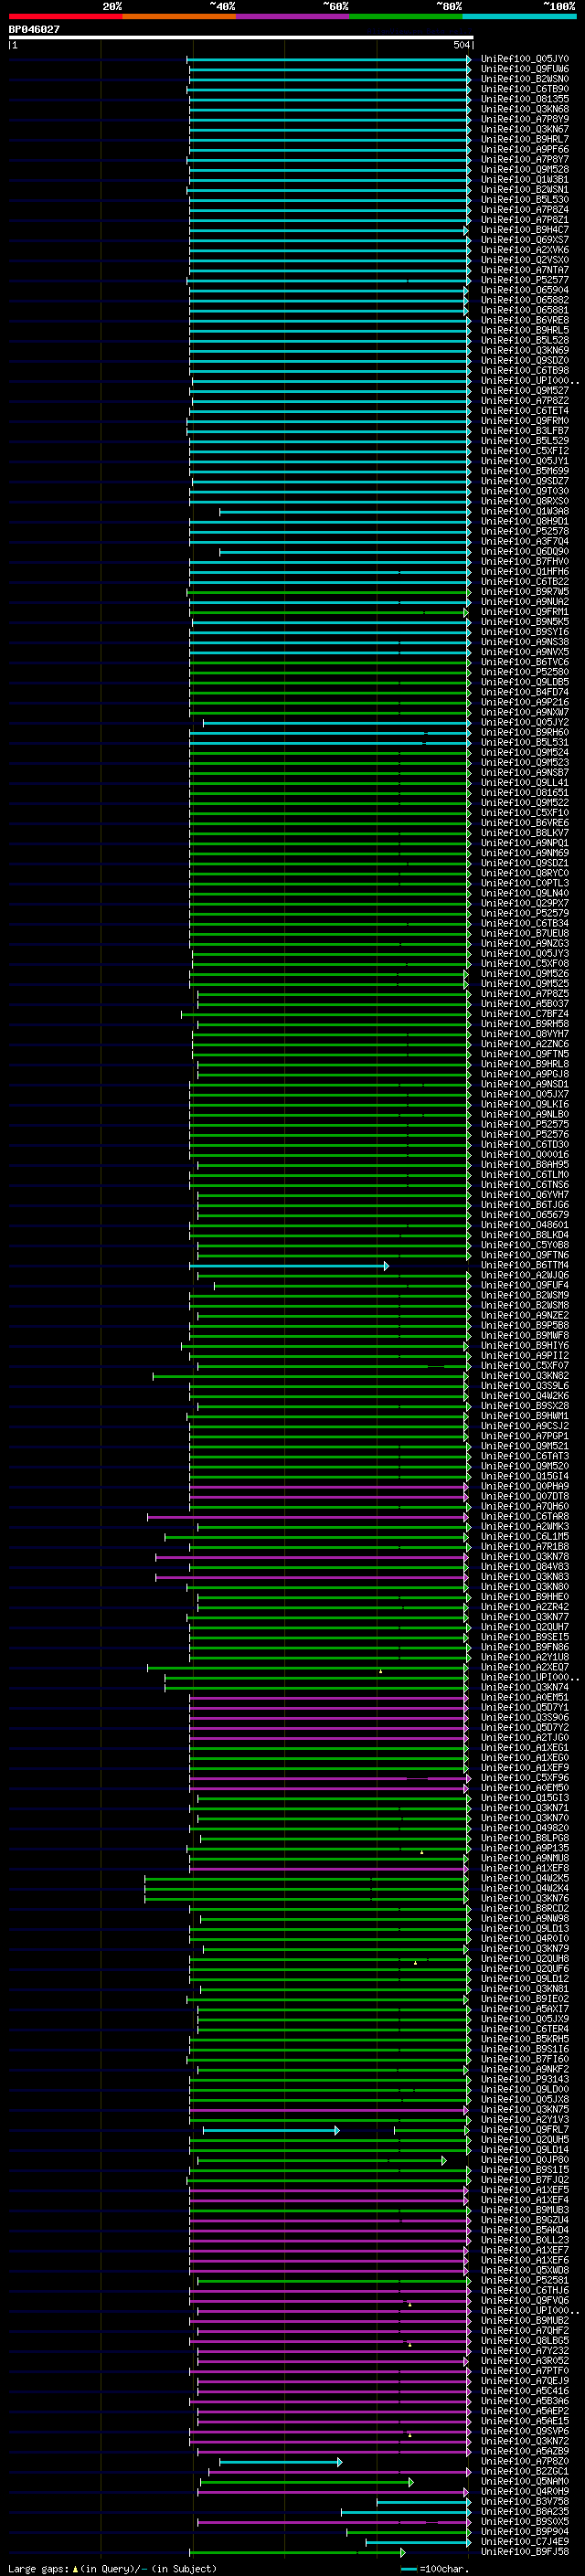Open hit UniRef100_Q9FUW6
This screenshot has width=585, height=2576.
(x=524, y=69)
